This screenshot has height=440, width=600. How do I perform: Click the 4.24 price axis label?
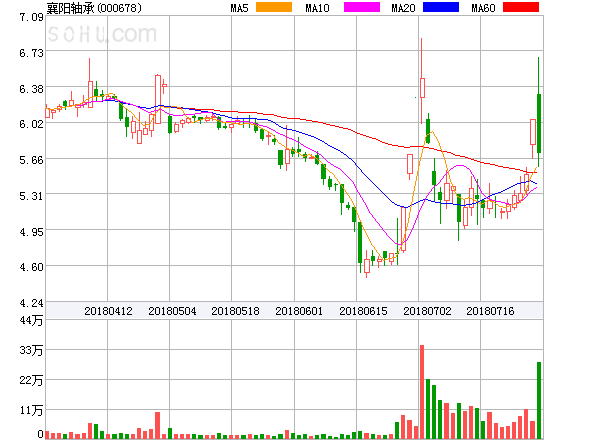click(x=31, y=303)
